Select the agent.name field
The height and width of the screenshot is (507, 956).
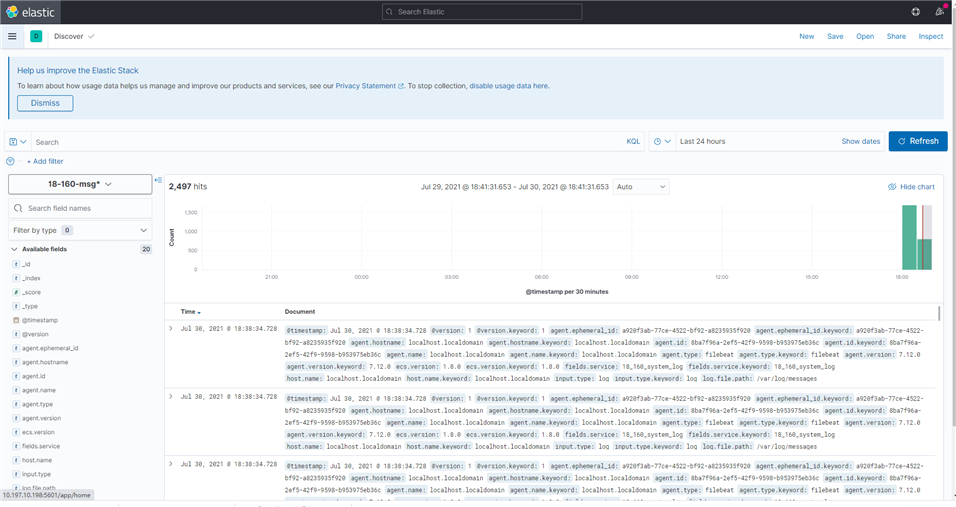pyautogui.click(x=39, y=391)
